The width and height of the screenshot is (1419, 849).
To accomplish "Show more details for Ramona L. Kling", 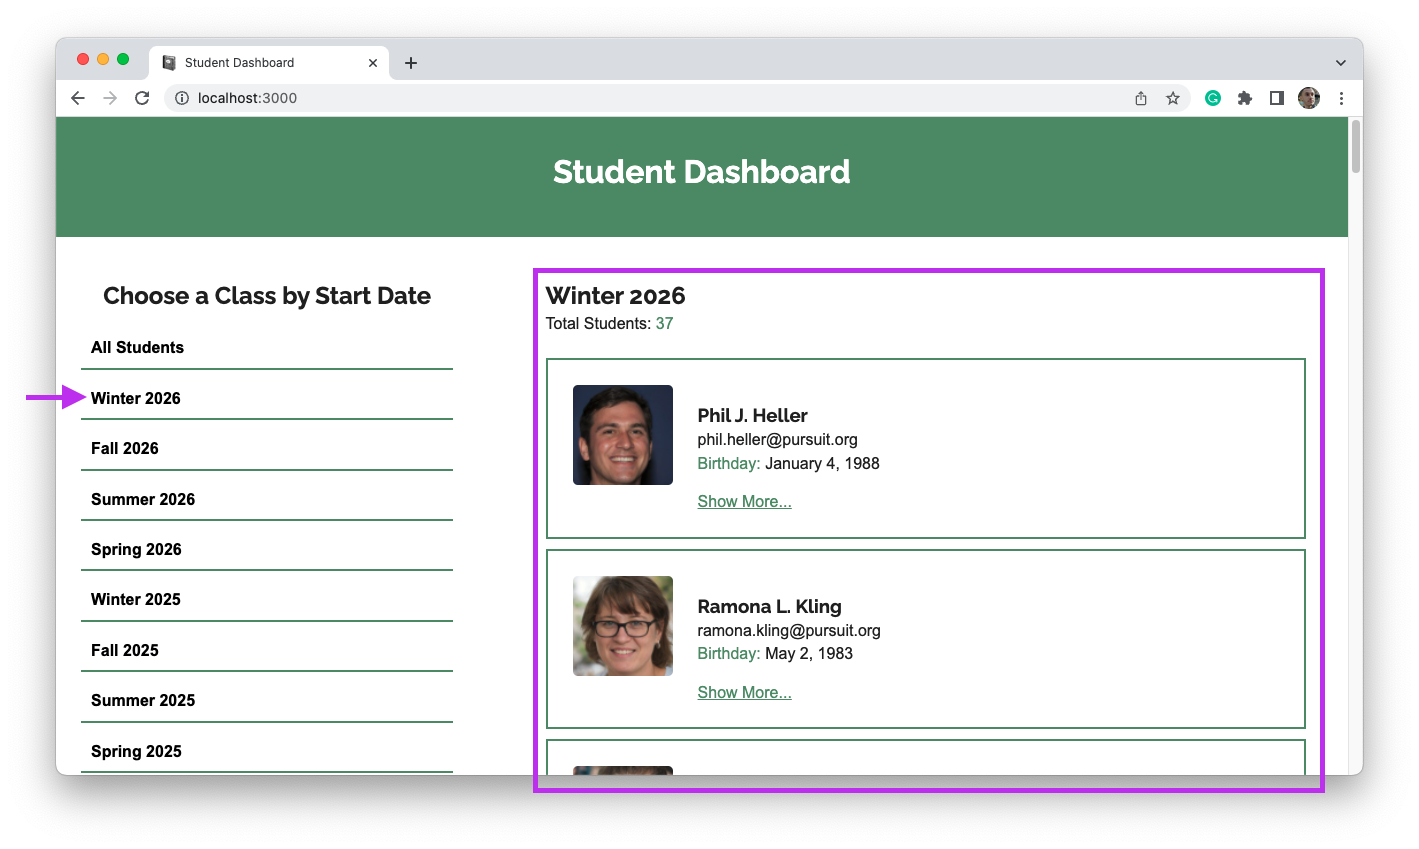I will (x=744, y=692).
